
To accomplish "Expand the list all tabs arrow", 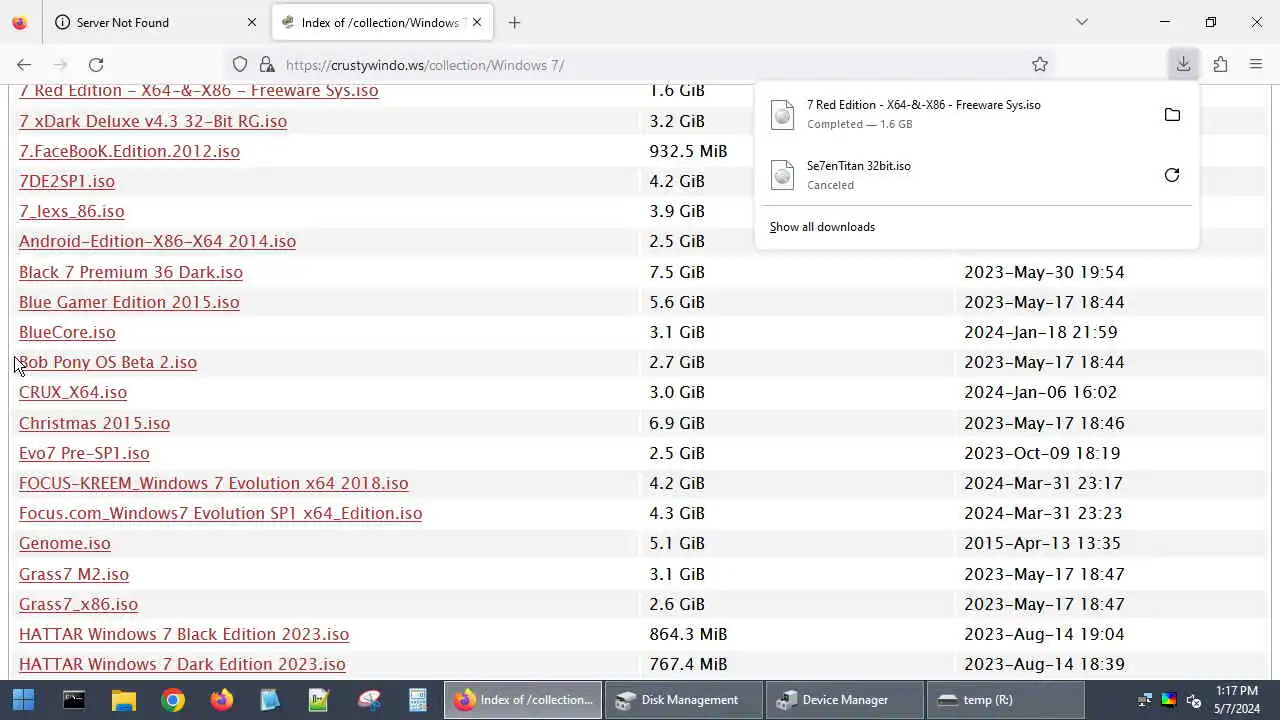I will [1082, 22].
